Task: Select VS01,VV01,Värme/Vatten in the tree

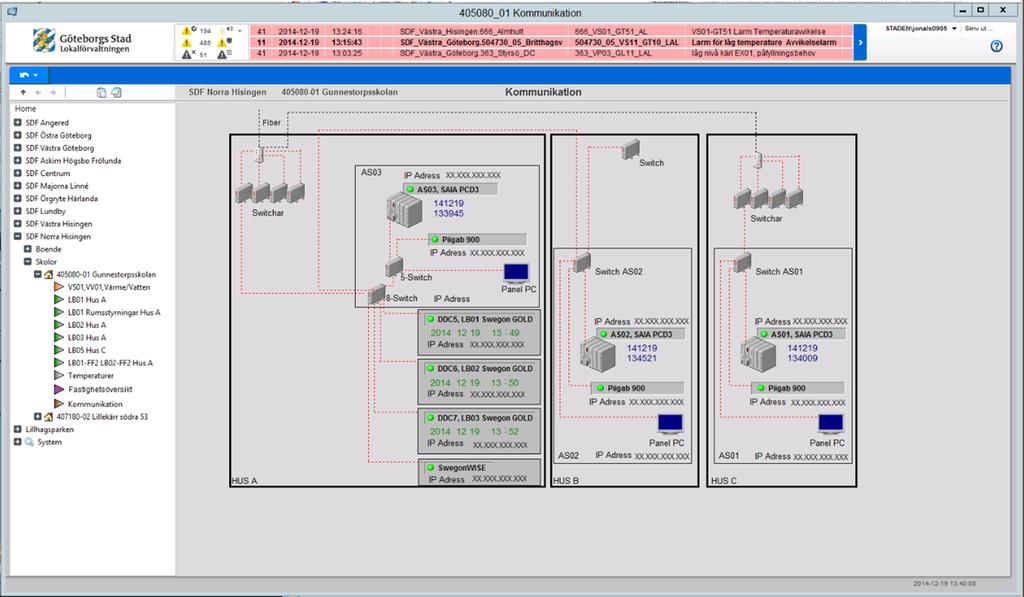Action: (x=109, y=287)
